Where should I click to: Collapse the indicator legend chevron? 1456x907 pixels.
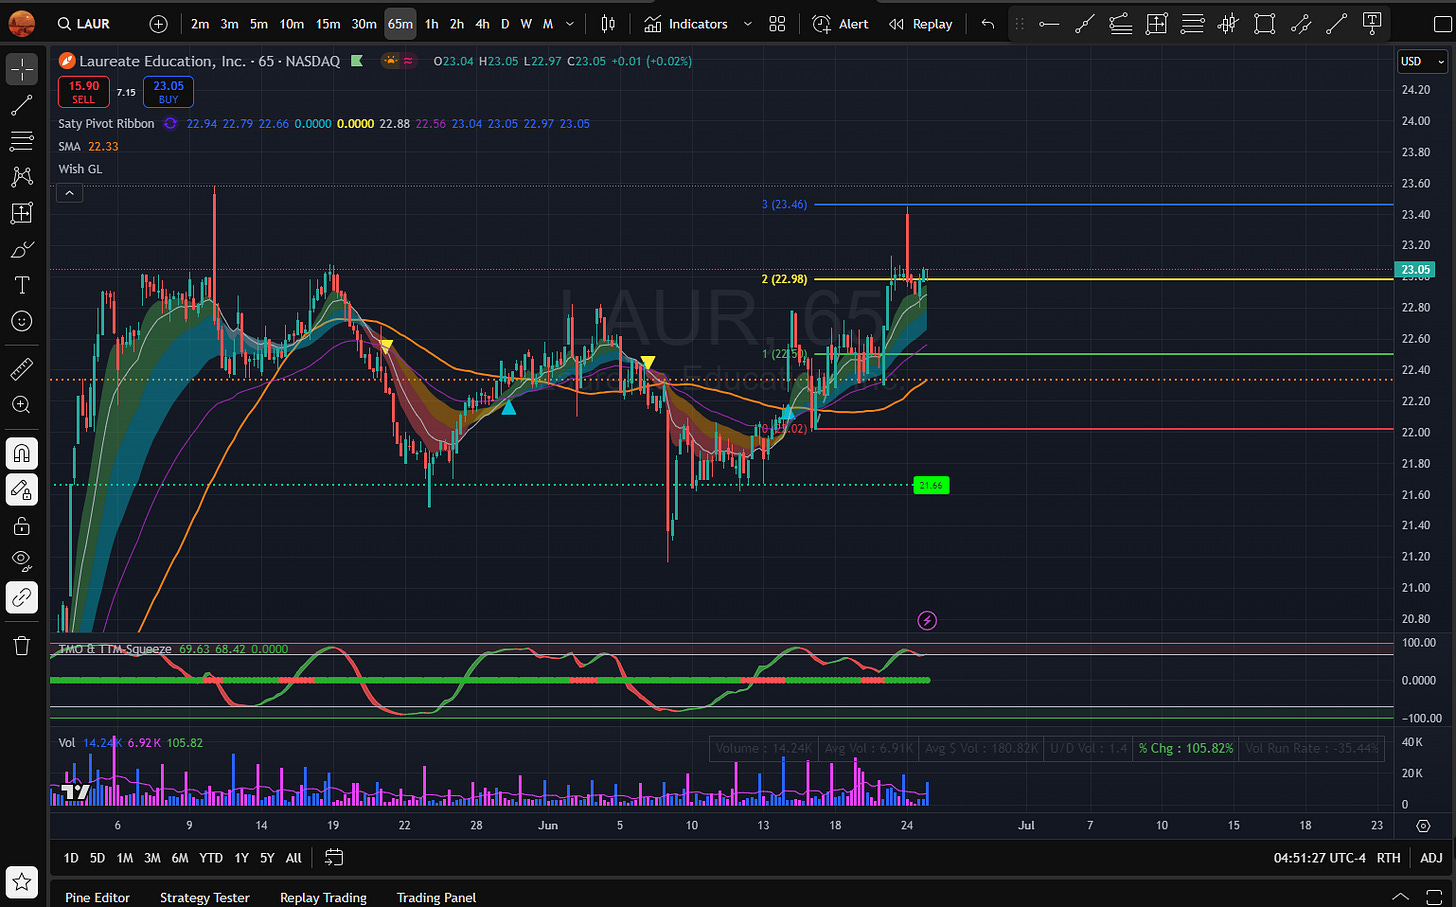tap(69, 193)
